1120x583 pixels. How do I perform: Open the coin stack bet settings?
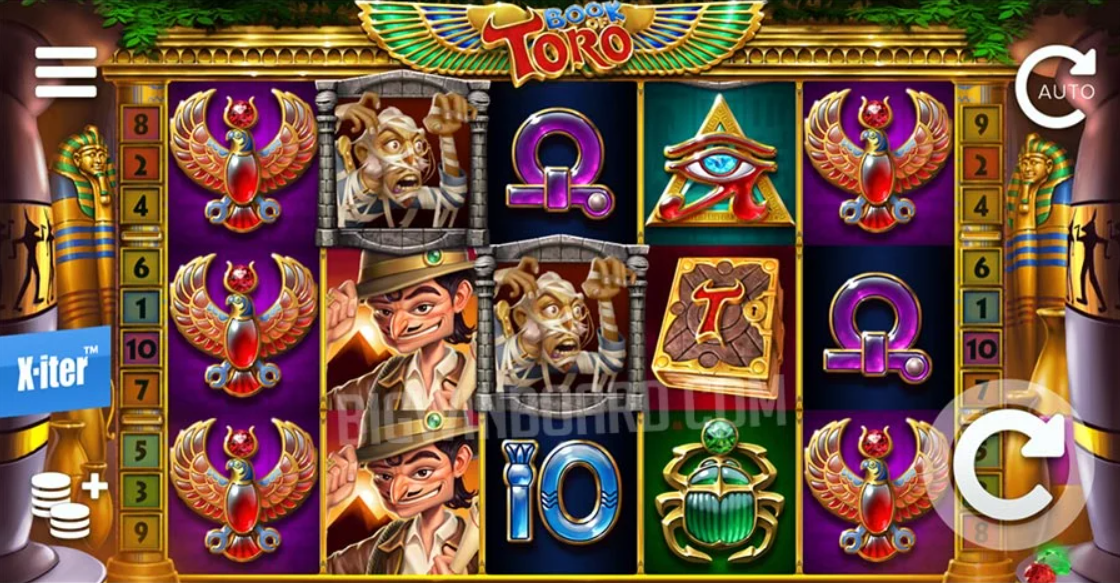69,504
